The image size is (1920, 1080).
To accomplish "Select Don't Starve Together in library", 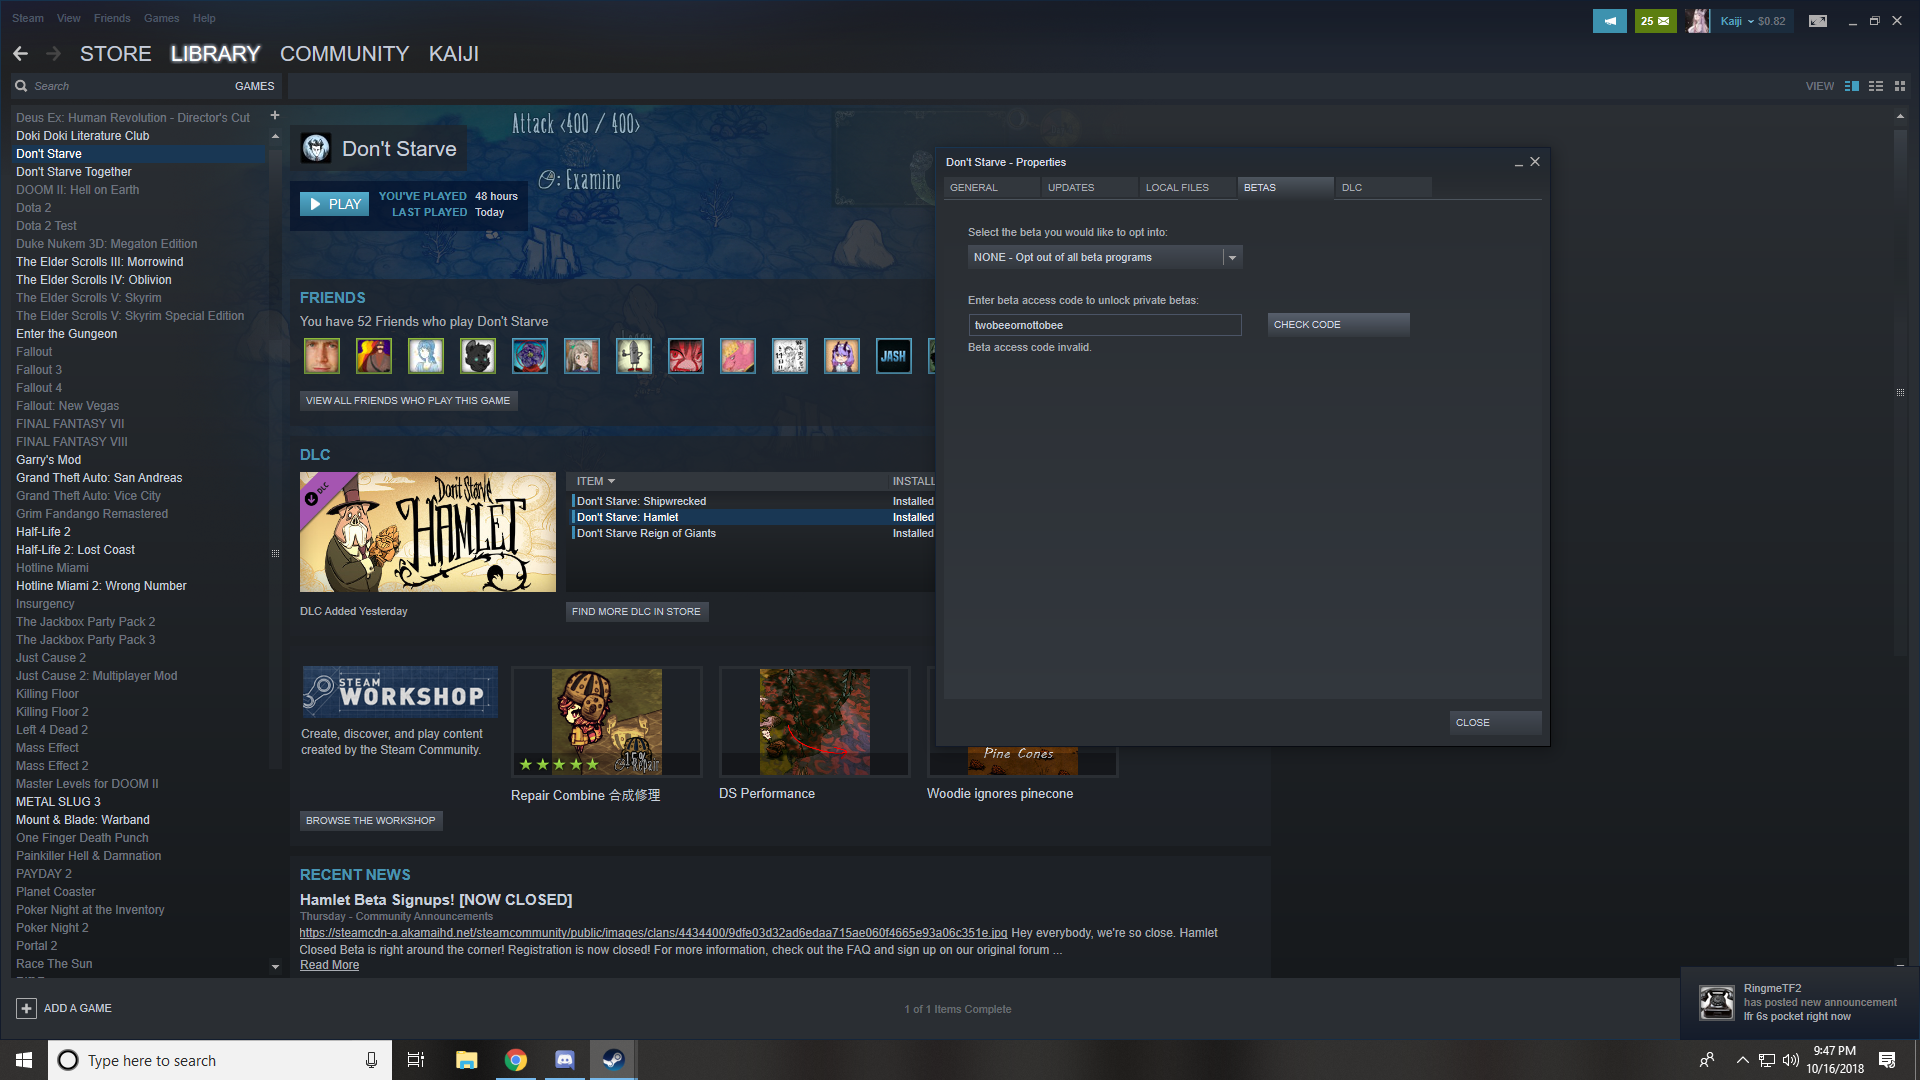I will tap(74, 172).
